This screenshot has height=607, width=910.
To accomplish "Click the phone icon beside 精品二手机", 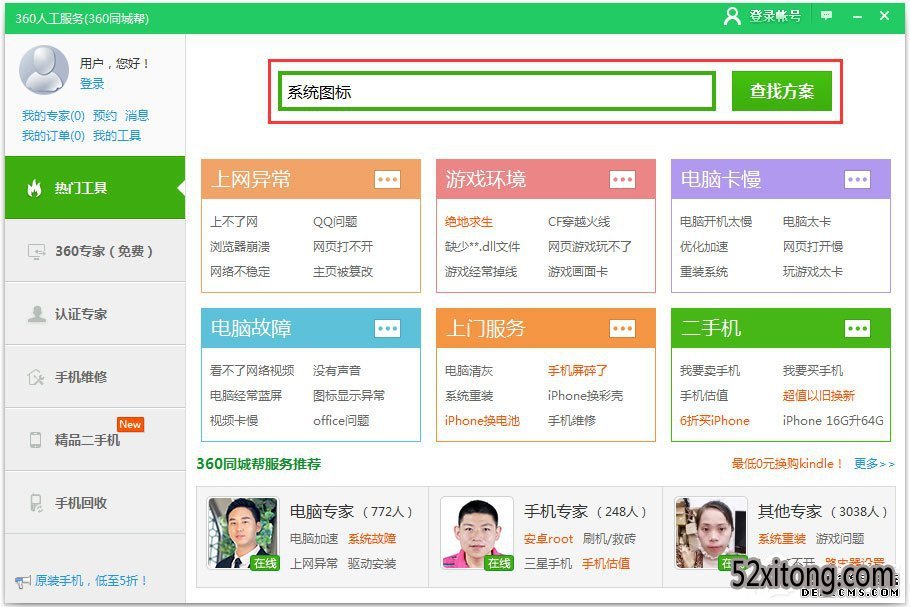I will [35, 440].
